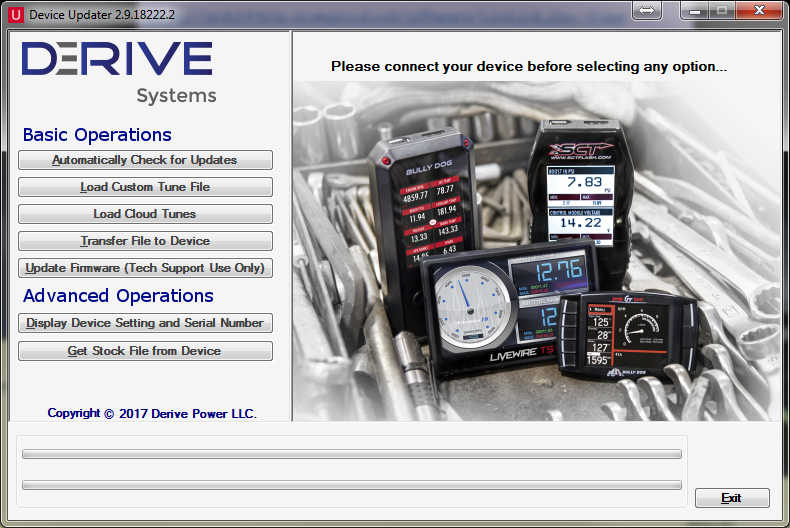The width and height of the screenshot is (790, 528).
Task: Minimize the Device Updater window
Action: tap(695, 10)
